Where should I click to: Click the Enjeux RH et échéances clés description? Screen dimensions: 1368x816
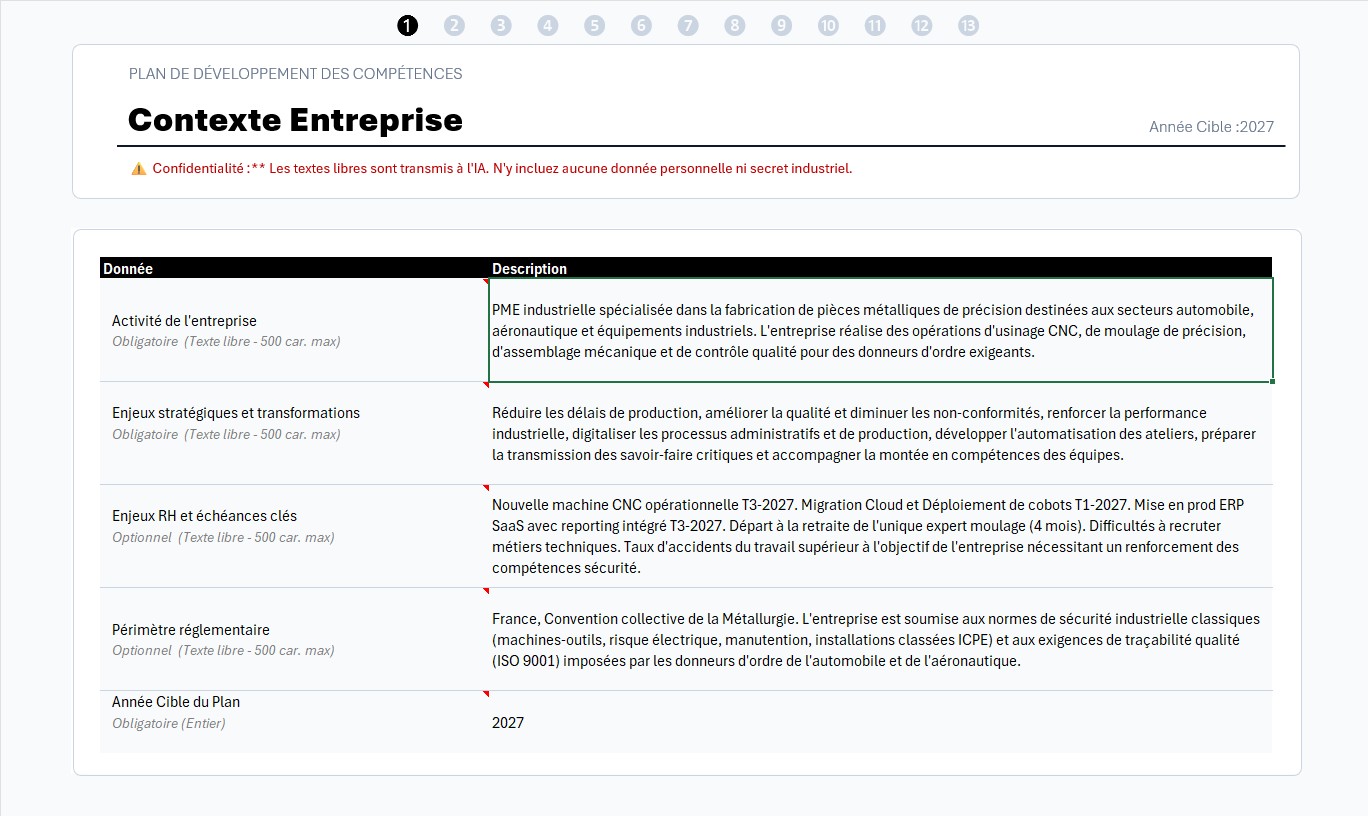[880, 536]
